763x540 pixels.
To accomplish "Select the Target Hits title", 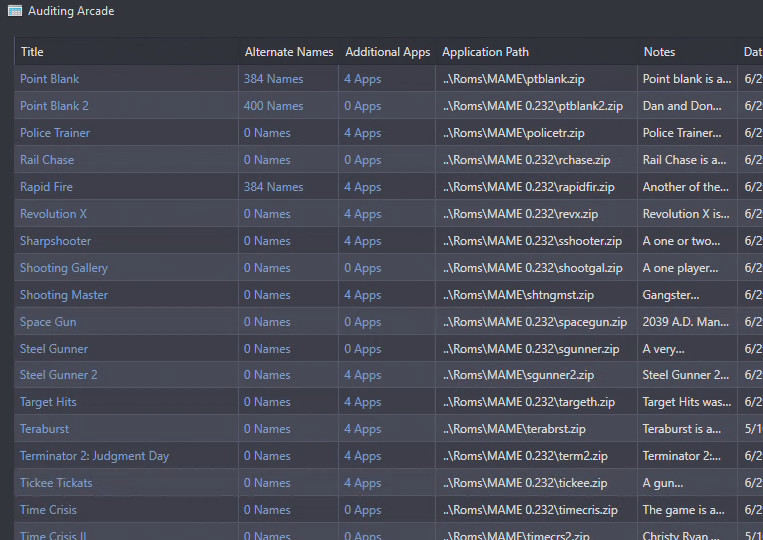I will coord(48,402).
